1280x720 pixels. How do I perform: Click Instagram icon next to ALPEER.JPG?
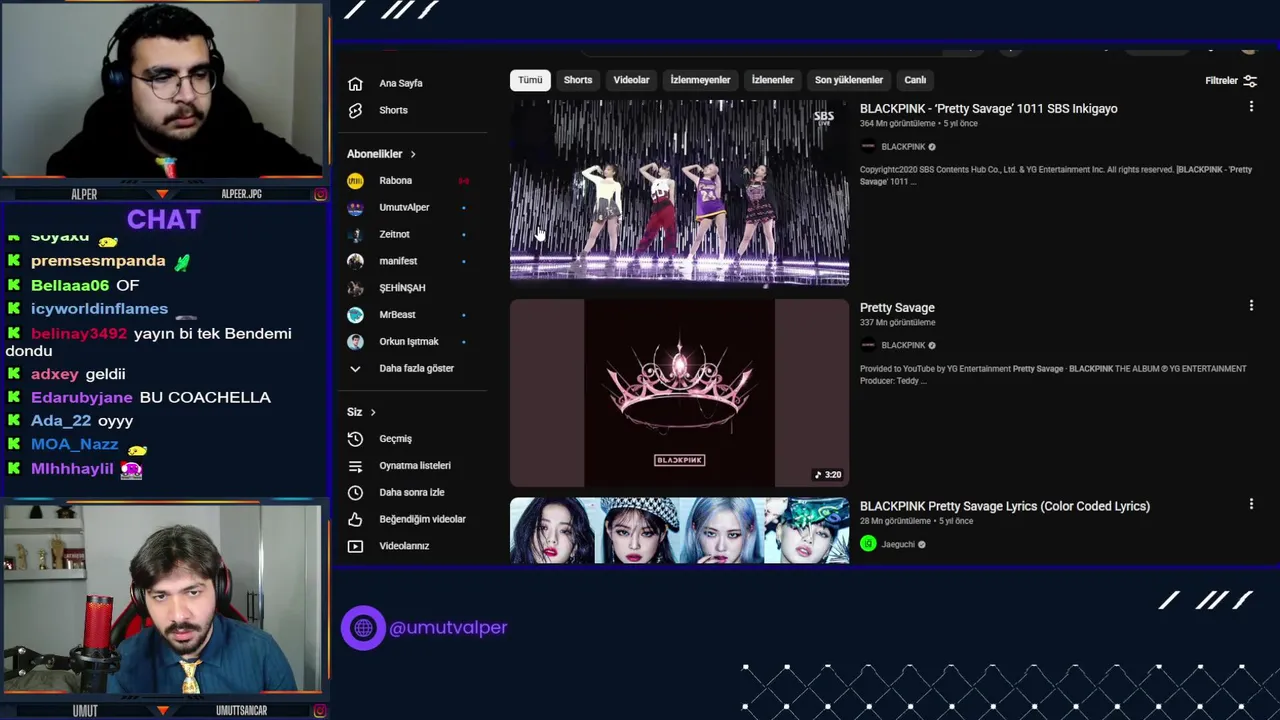point(320,194)
